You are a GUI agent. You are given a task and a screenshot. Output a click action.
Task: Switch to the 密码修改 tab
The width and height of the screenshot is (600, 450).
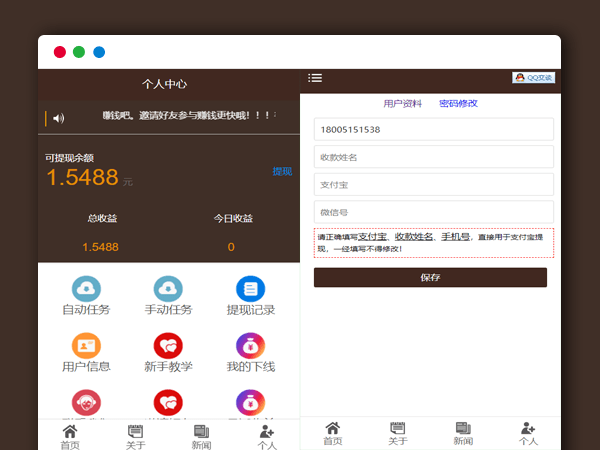coord(458,104)
